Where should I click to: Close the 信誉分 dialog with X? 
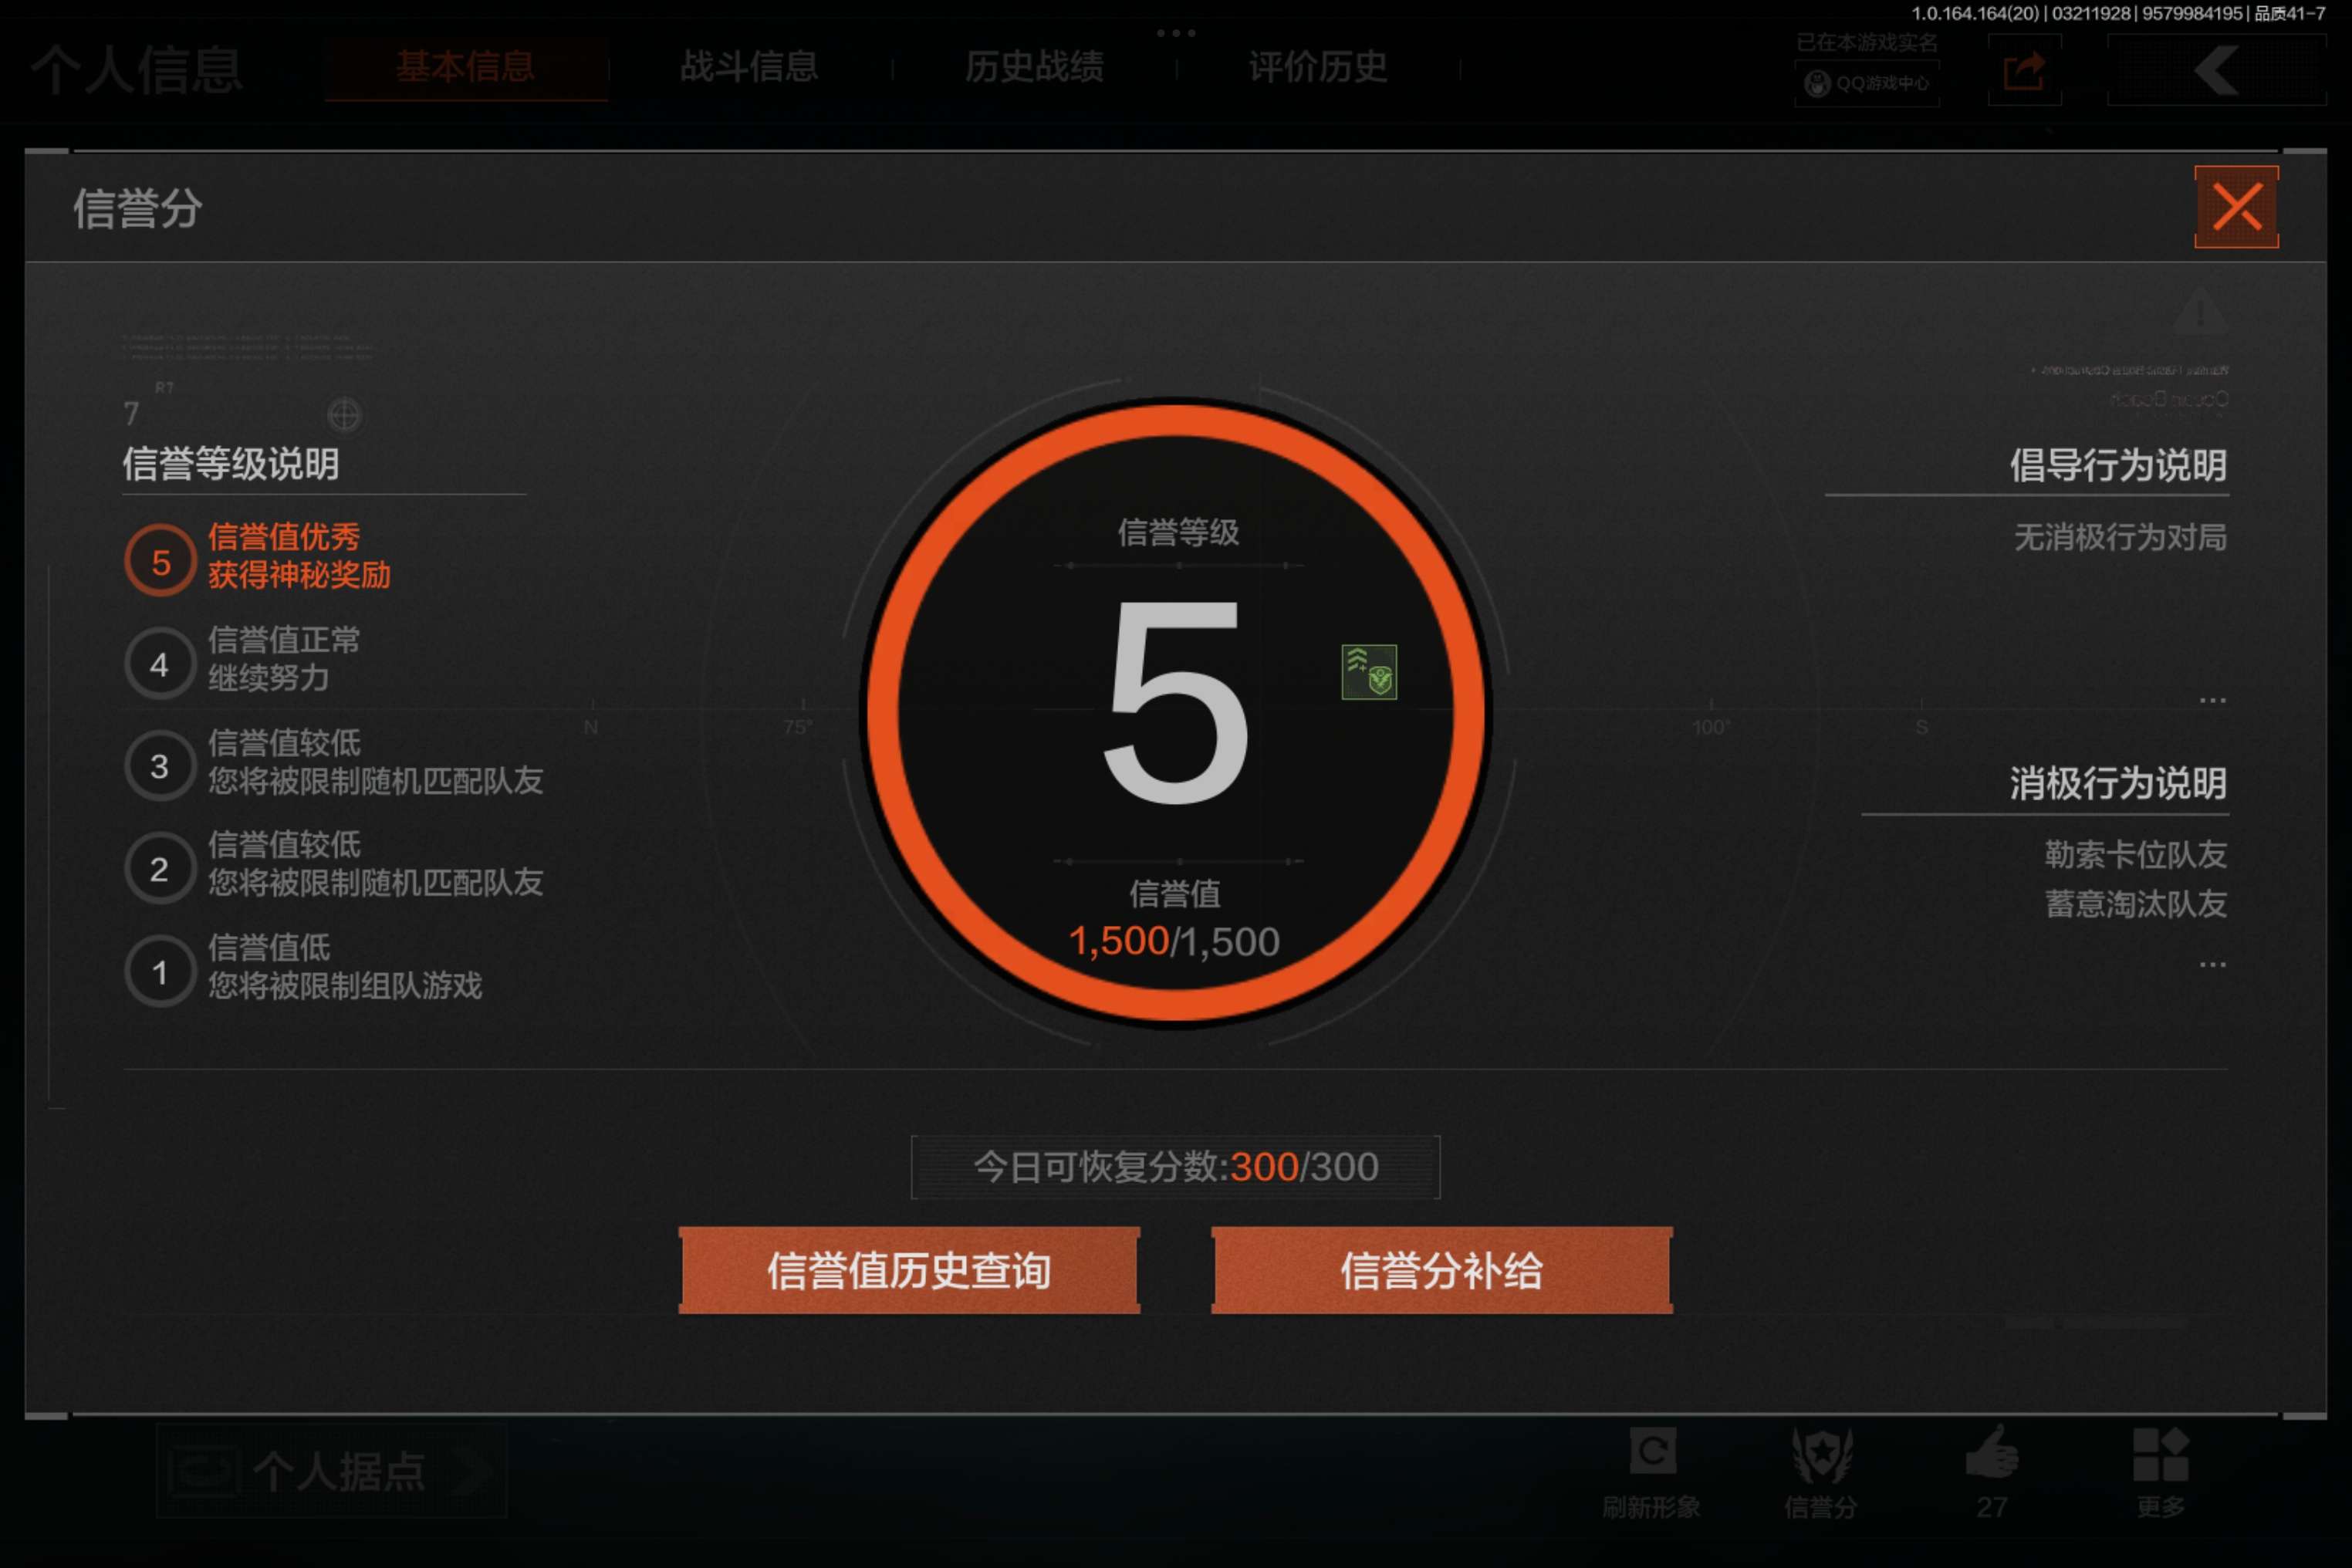point(2236,207)
